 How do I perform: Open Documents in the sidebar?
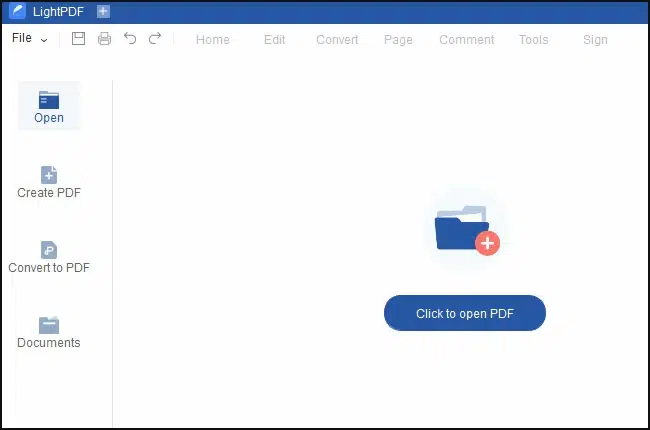[x=49, y=333]
